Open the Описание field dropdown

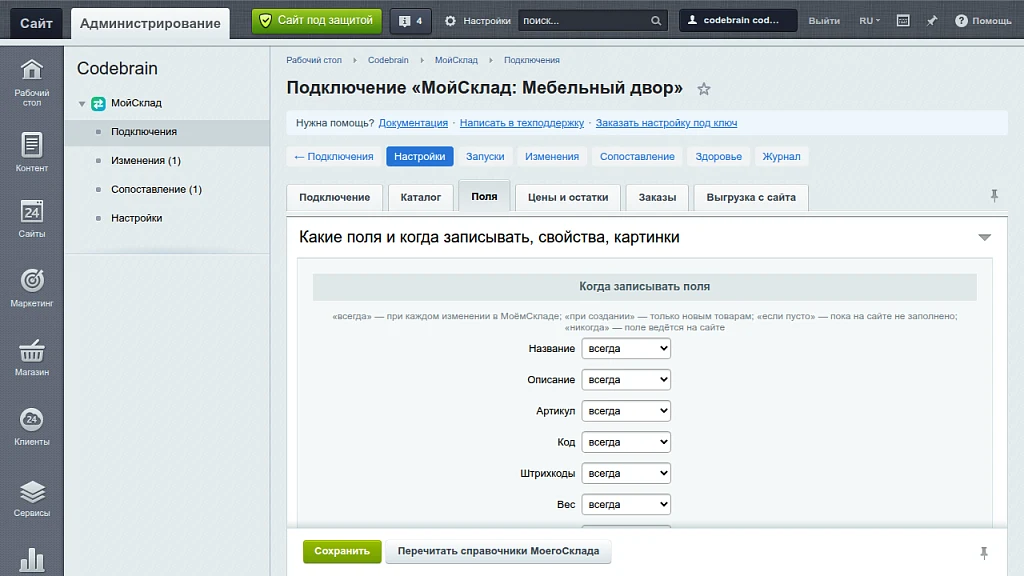pos(626,380)
